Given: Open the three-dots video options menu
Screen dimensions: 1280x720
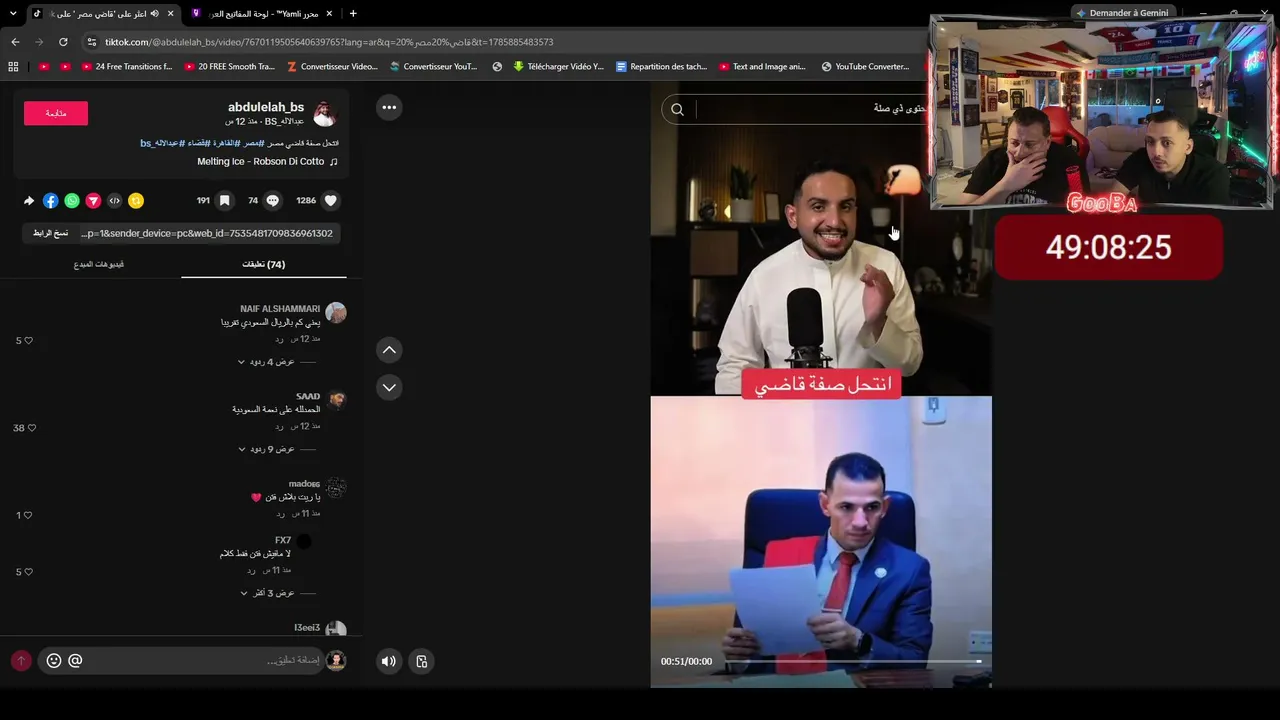Looking at the screenshot, I should point(389,107).
